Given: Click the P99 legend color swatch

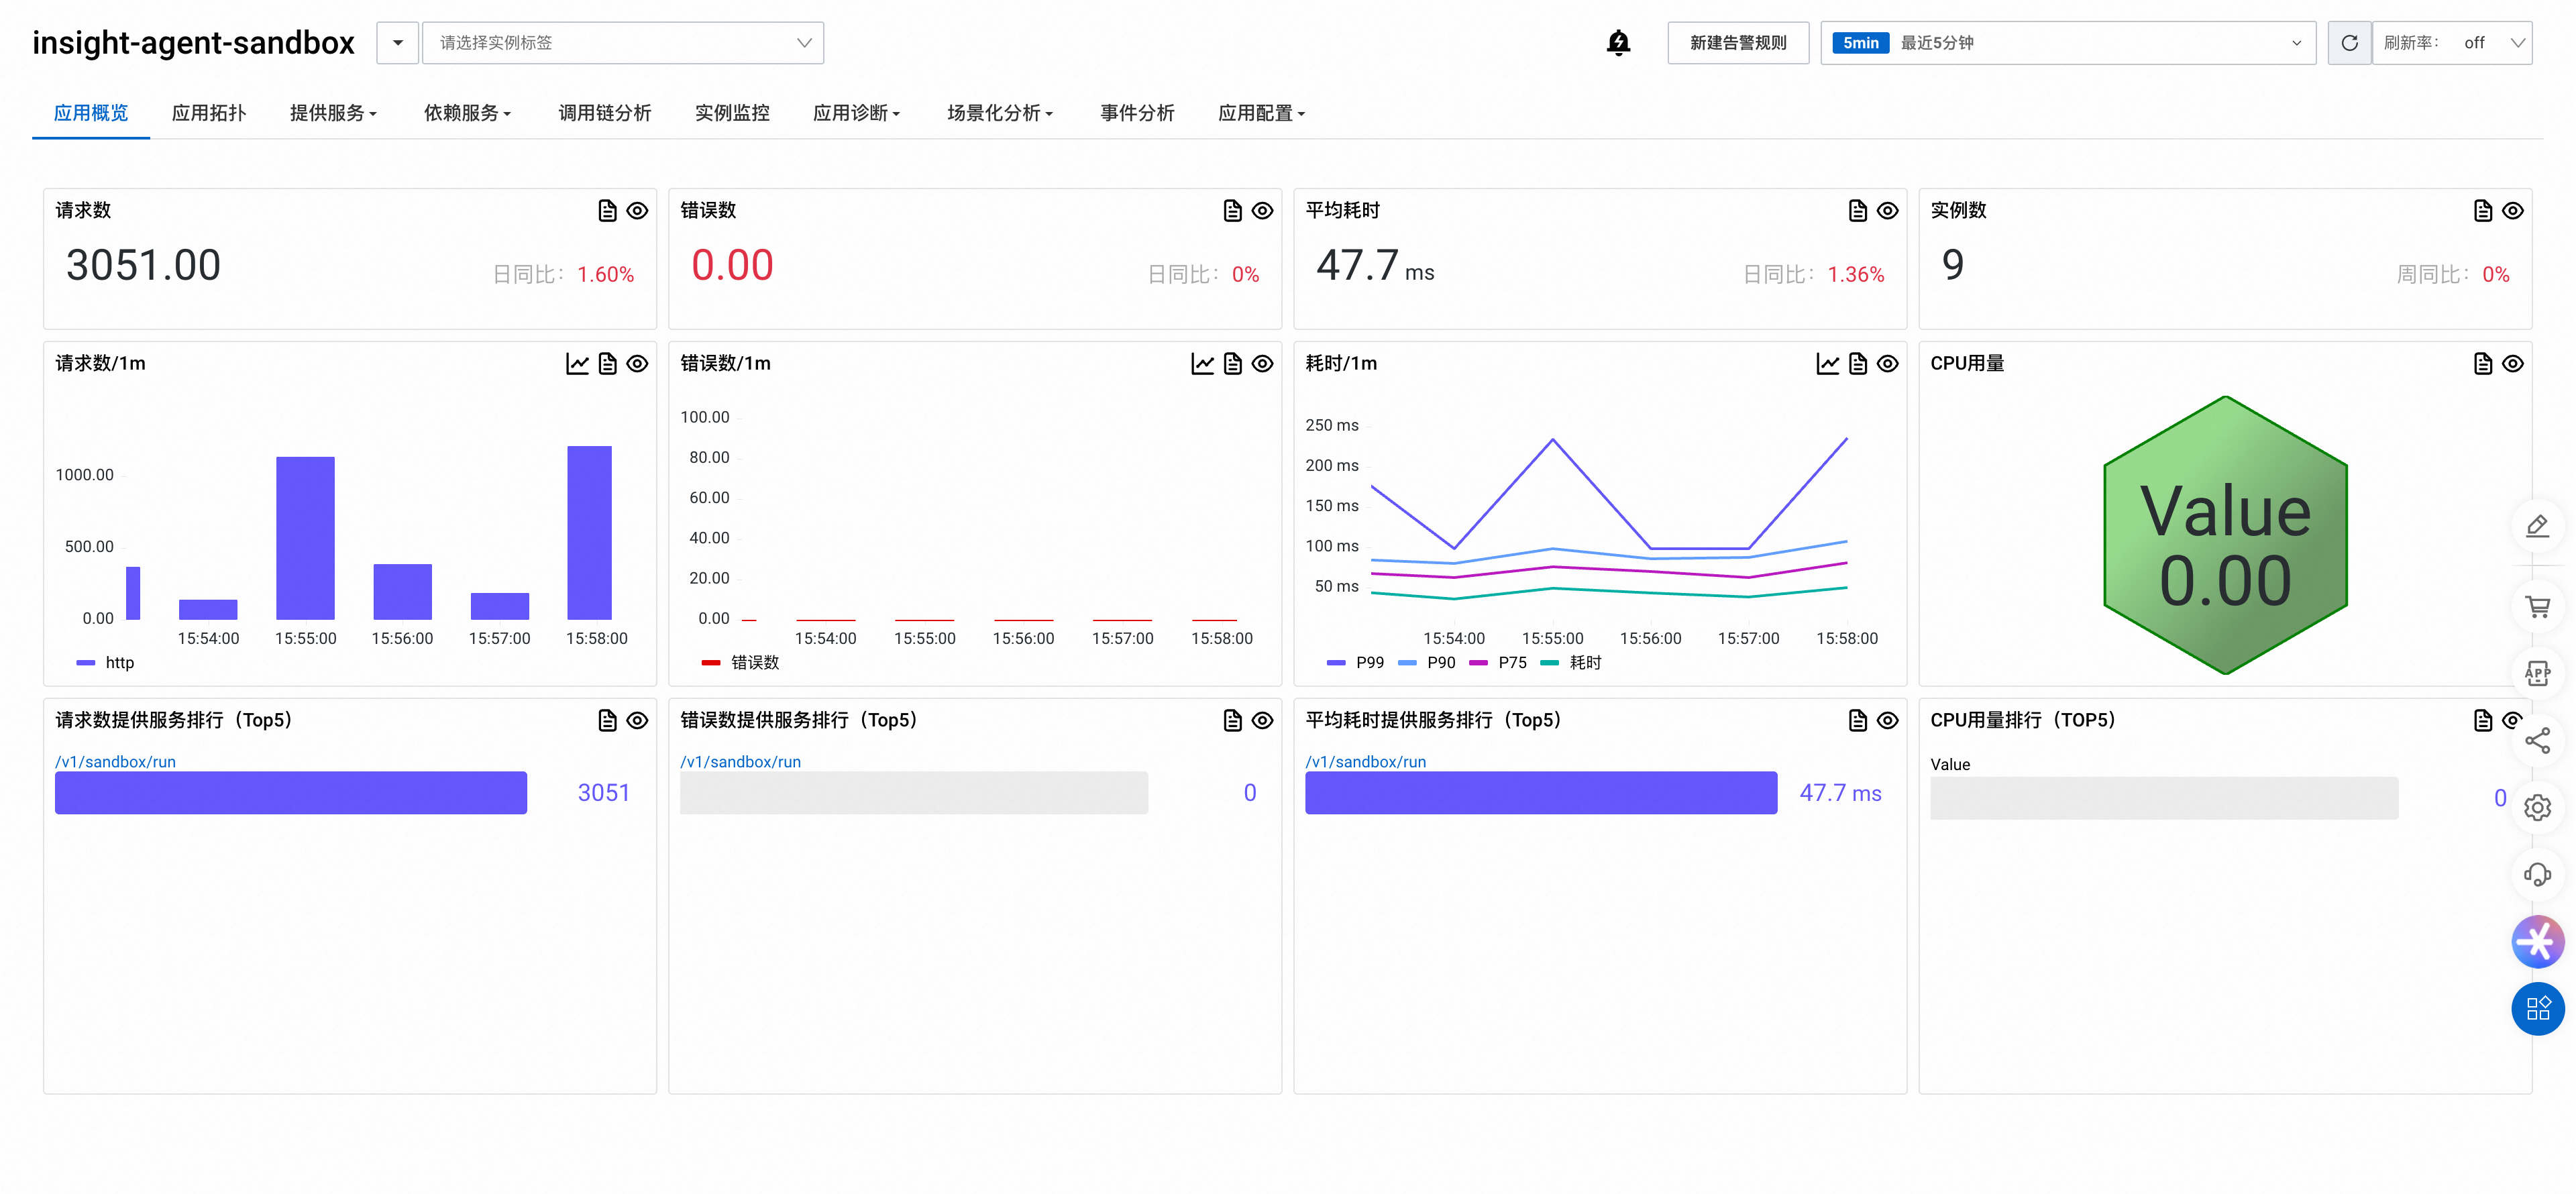Looking at the screenshot, I should [1335, 663].
